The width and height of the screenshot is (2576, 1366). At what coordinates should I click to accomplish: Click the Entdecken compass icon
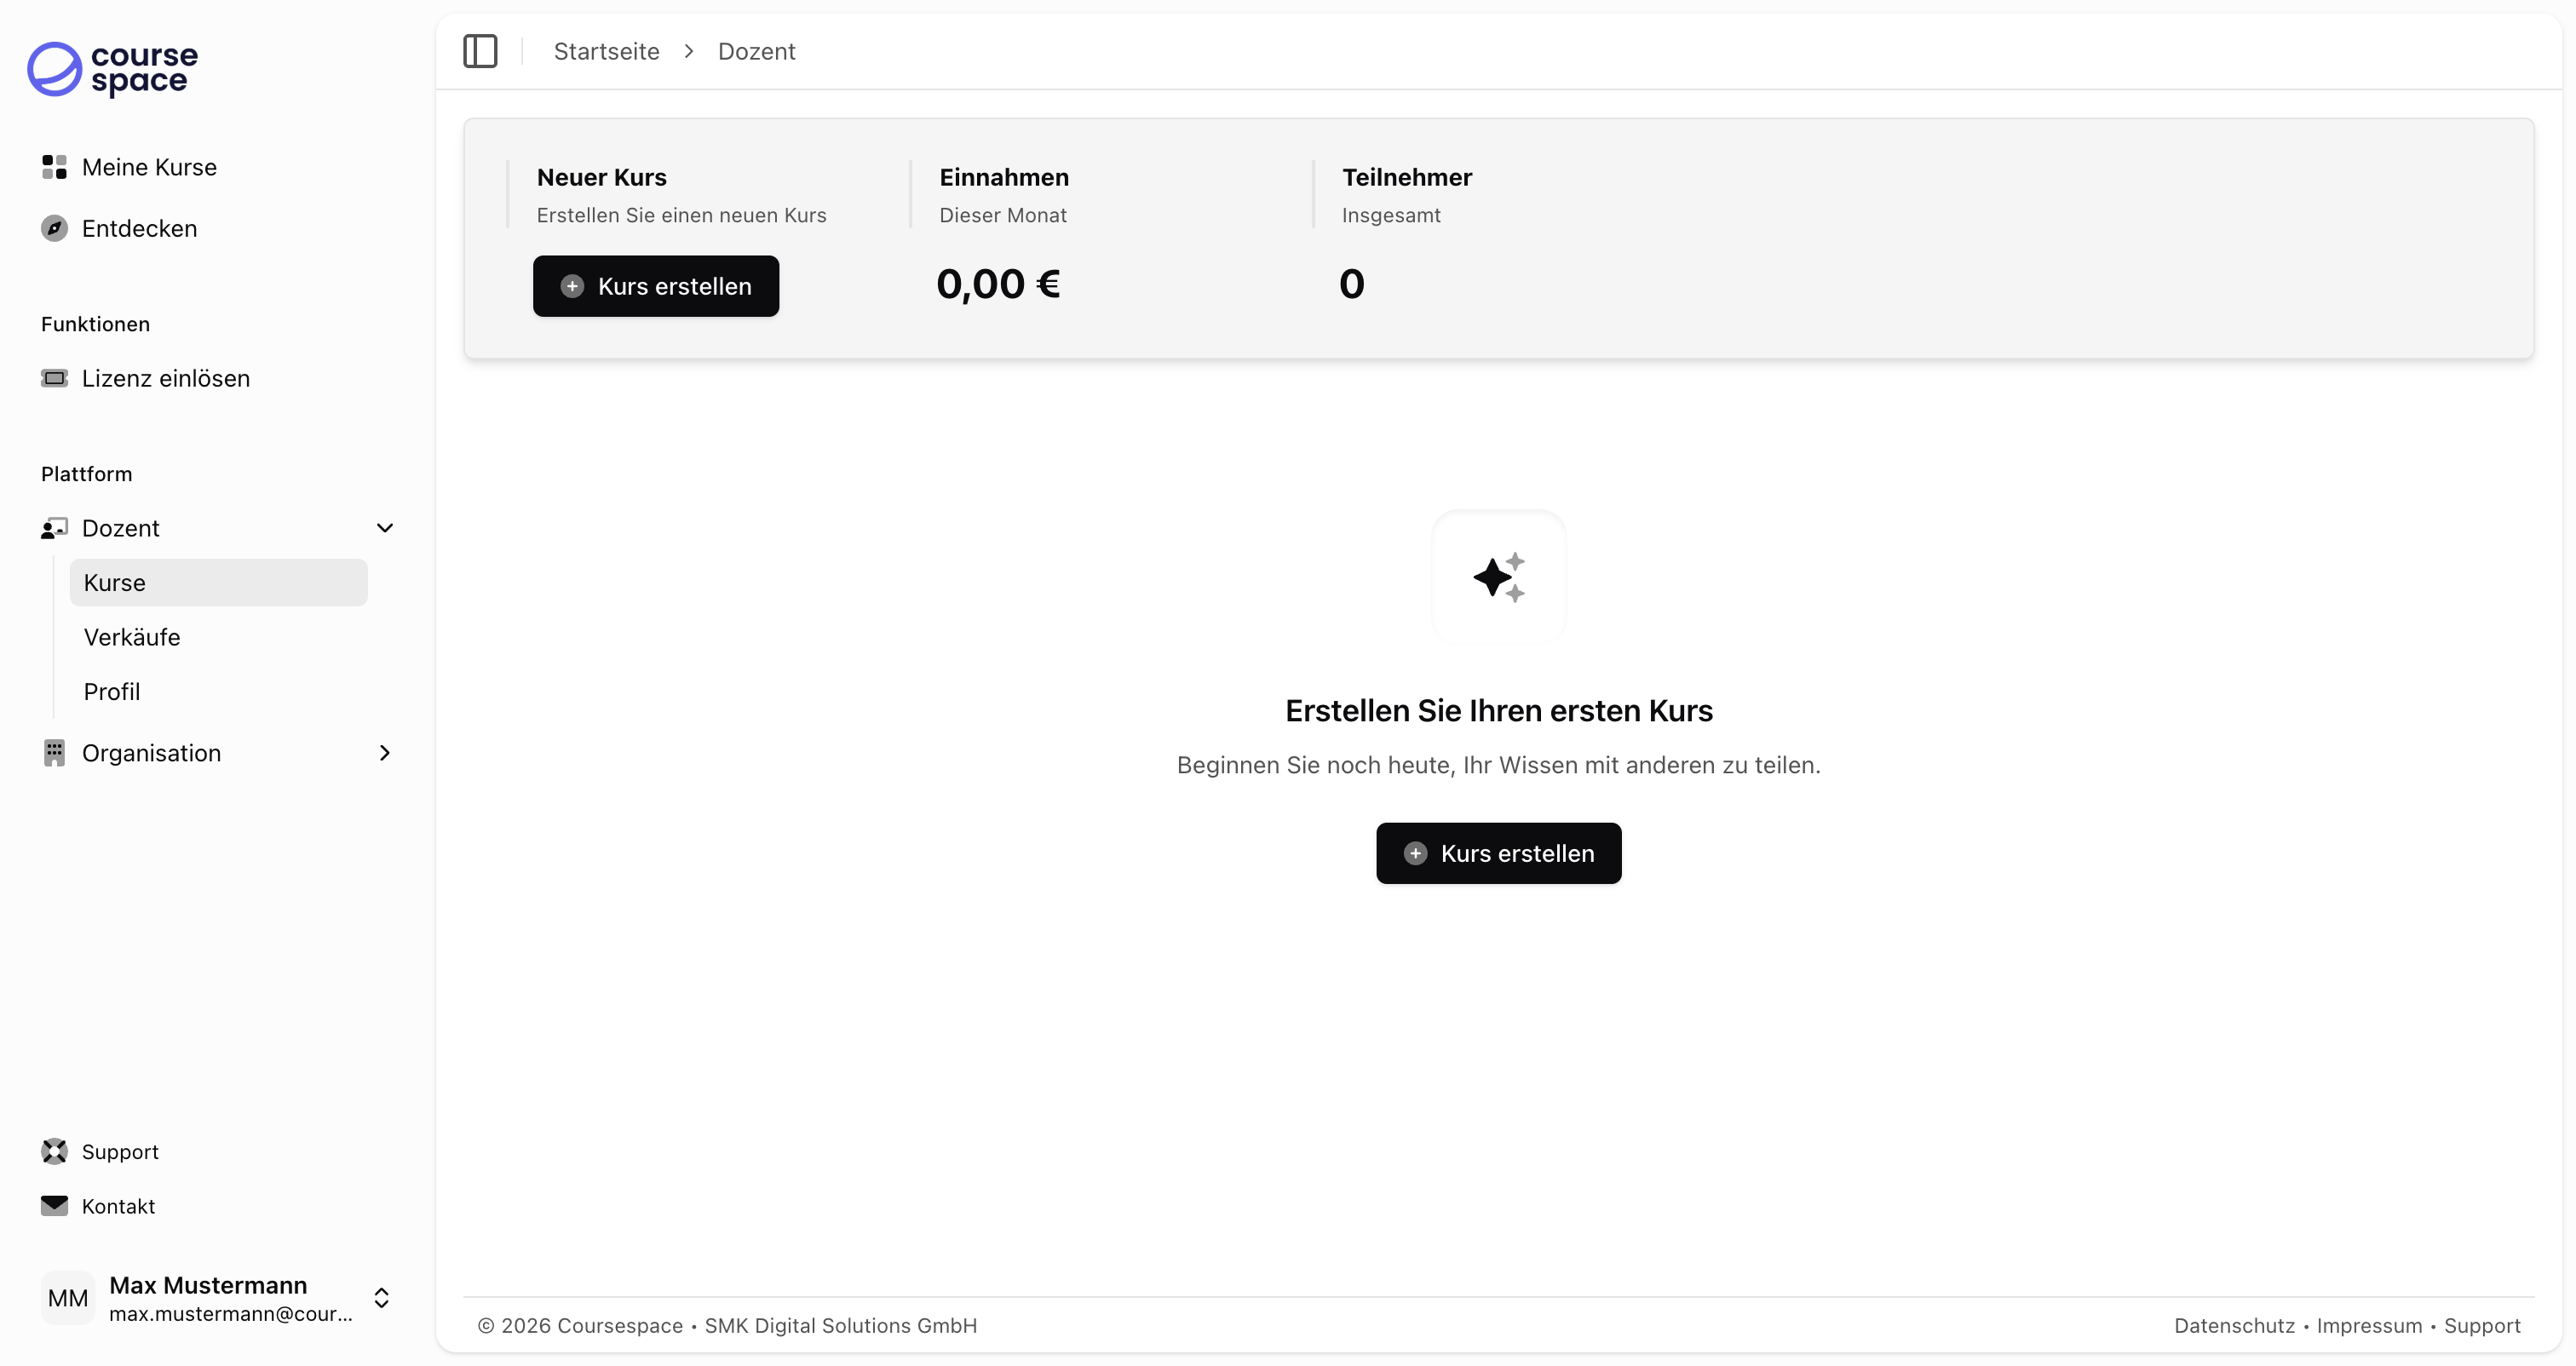click(54, 228)
